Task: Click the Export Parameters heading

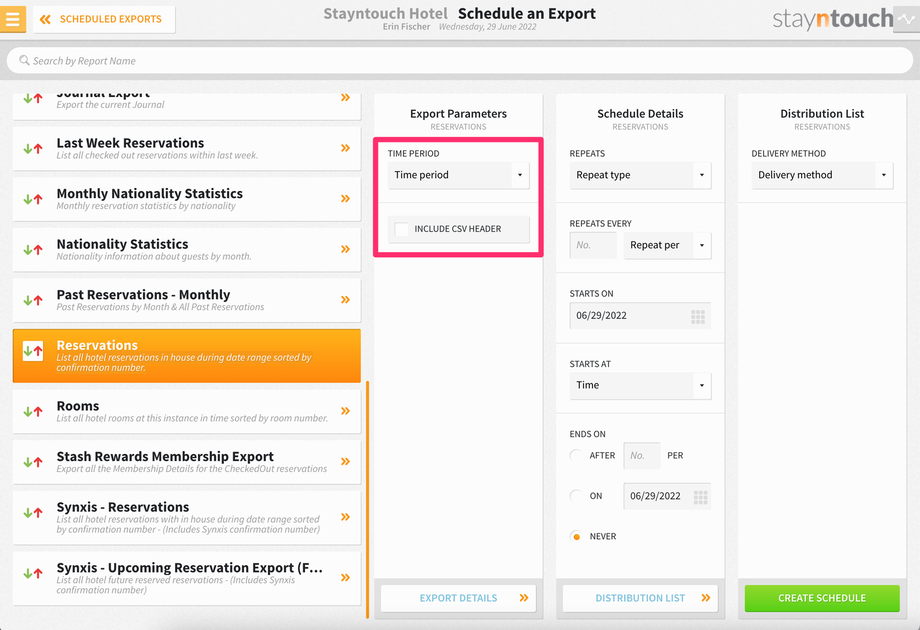Action: (458, 114)
